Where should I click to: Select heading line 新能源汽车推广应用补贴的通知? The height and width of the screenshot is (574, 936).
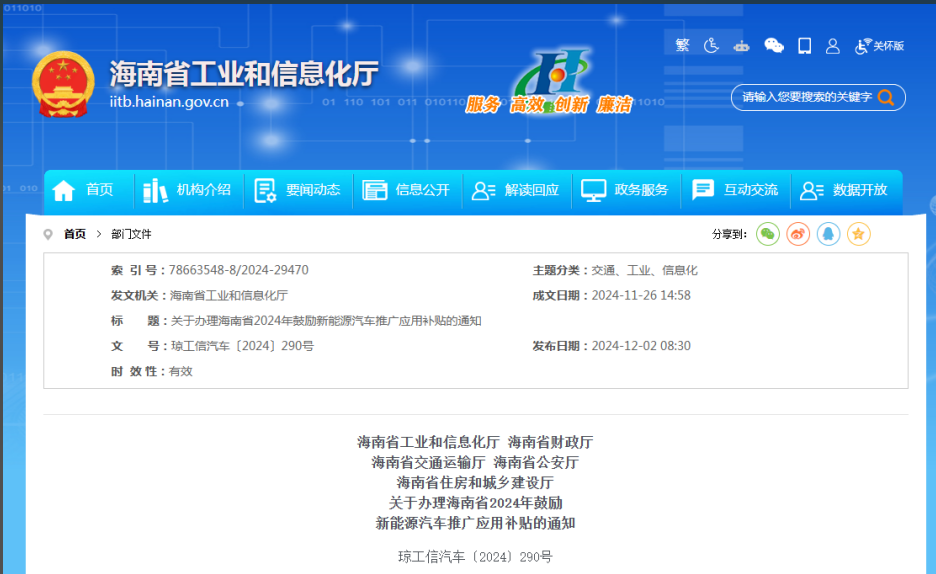[x=475, y=523]
